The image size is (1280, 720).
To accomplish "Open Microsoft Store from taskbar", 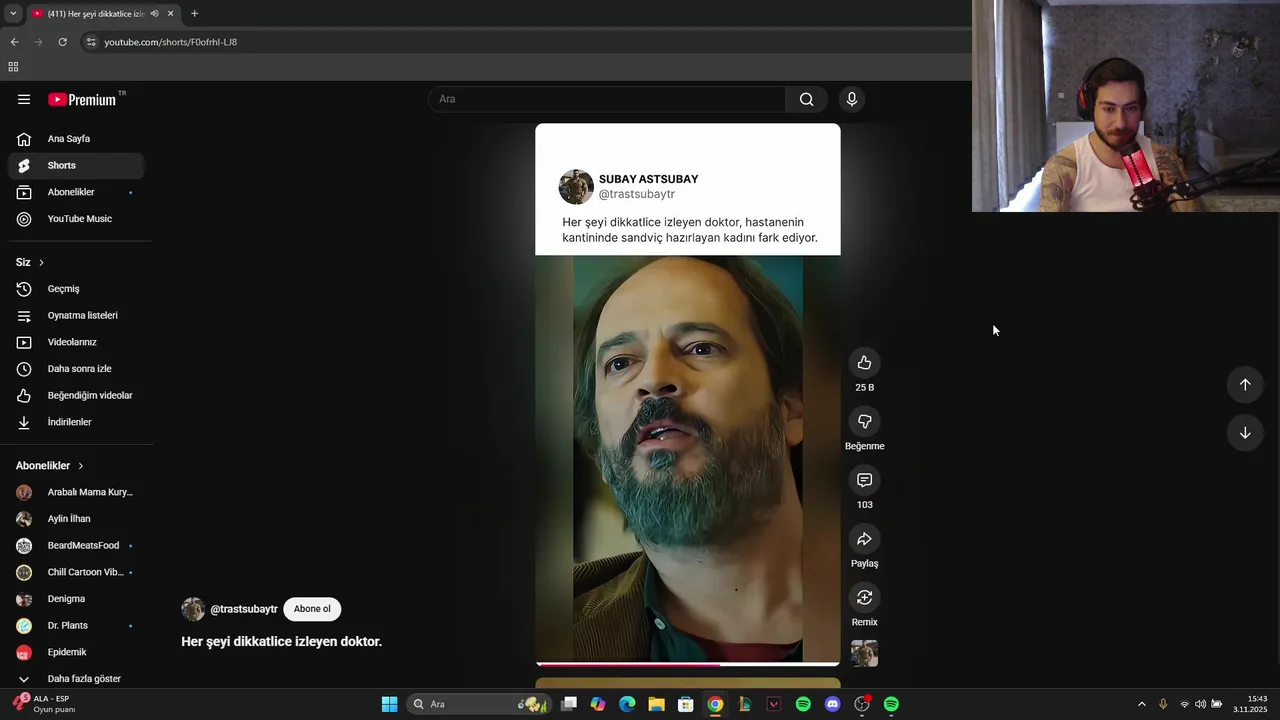I will pyautogui.click(x=685, y=704).
